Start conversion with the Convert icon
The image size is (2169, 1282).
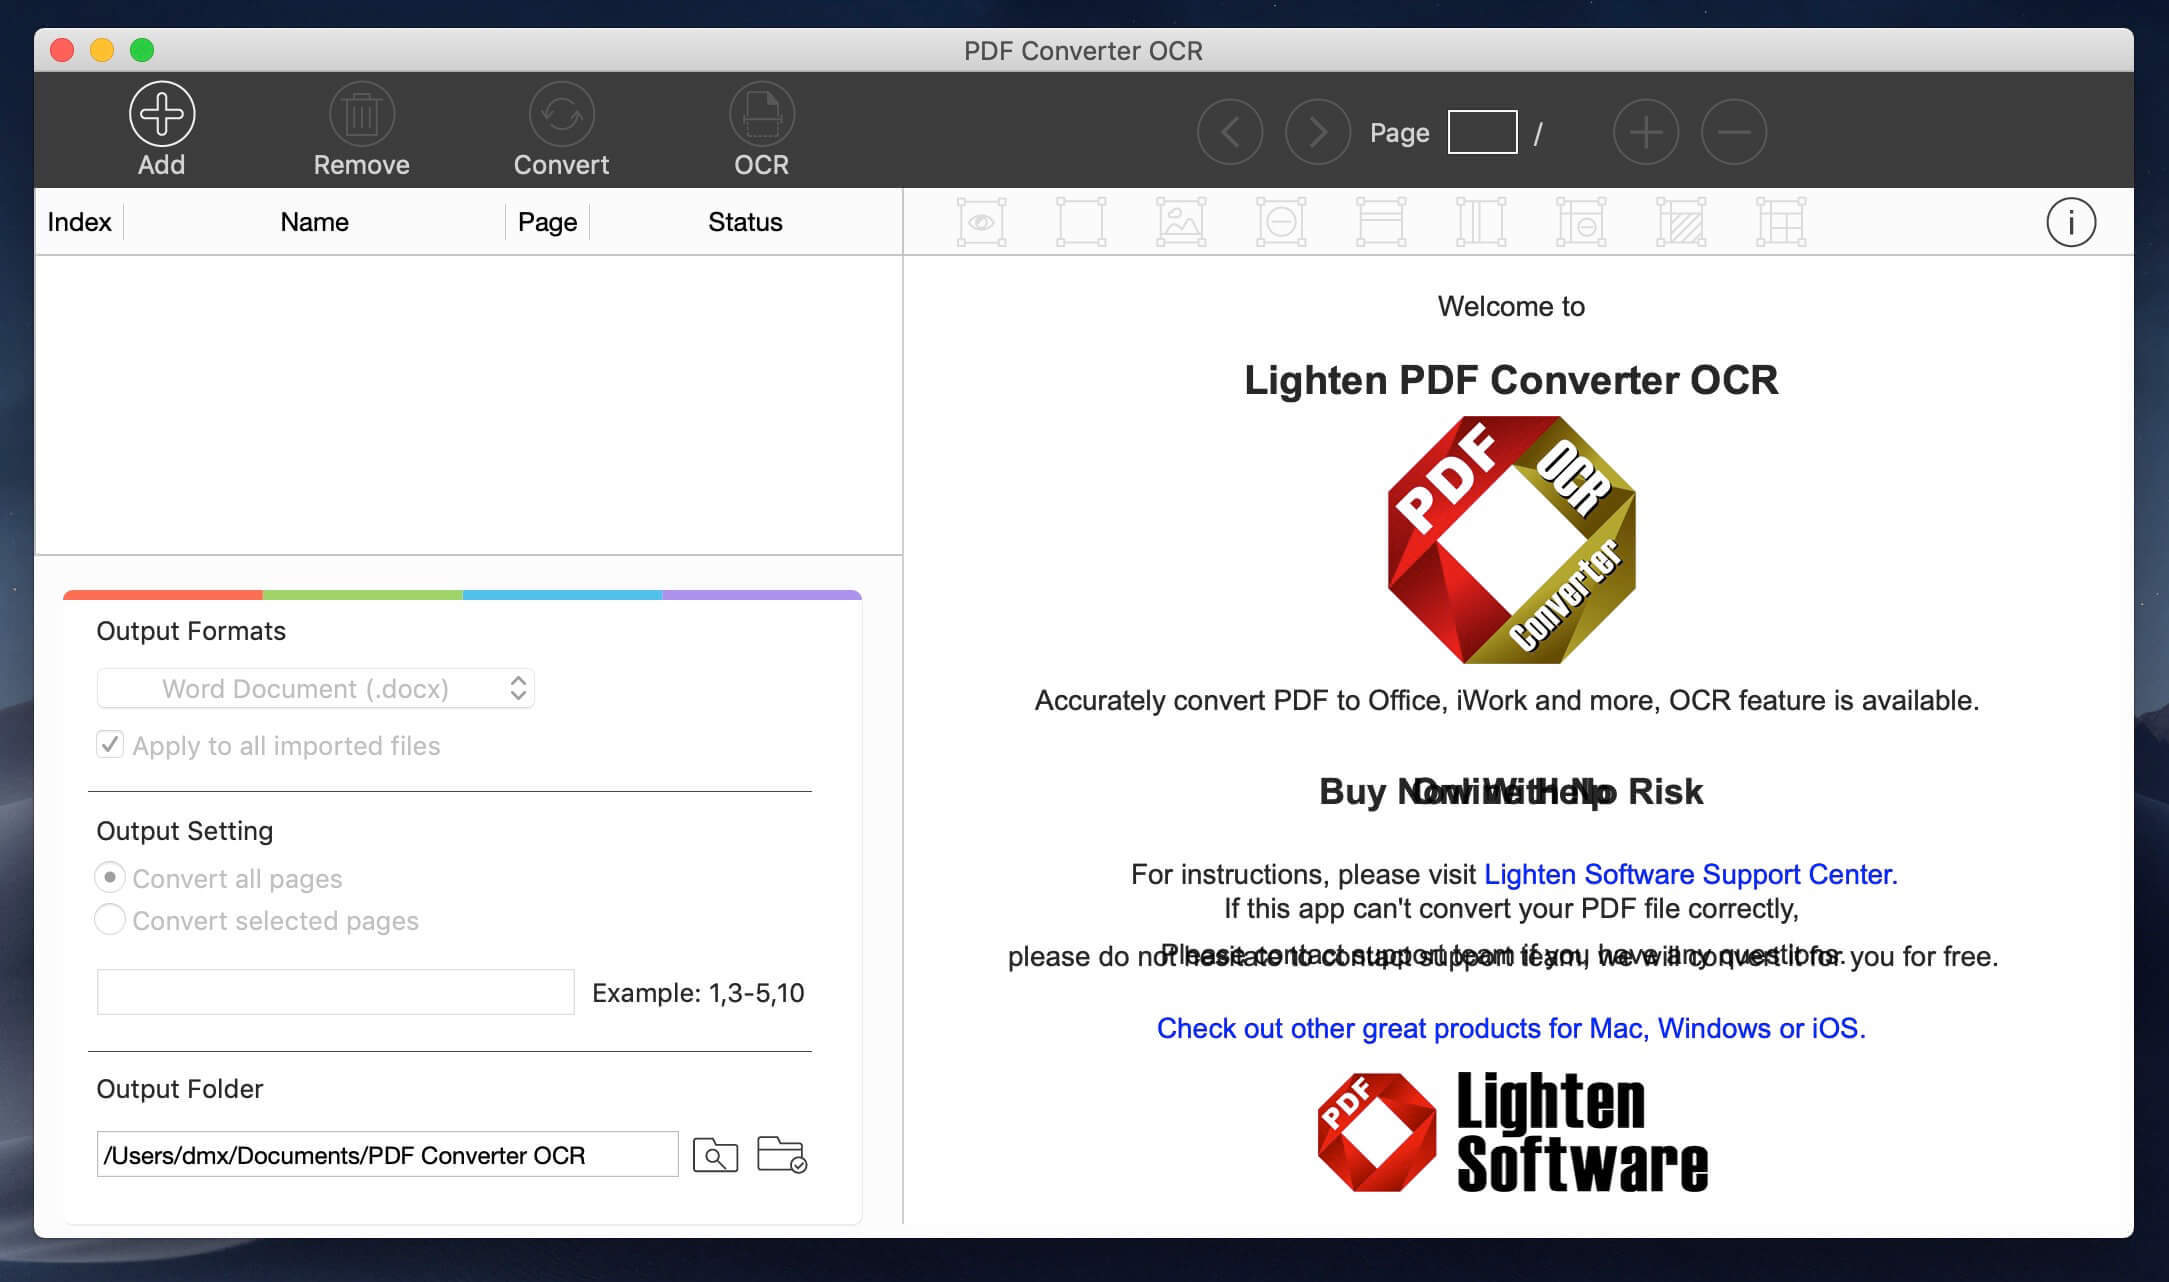point(562,114)
